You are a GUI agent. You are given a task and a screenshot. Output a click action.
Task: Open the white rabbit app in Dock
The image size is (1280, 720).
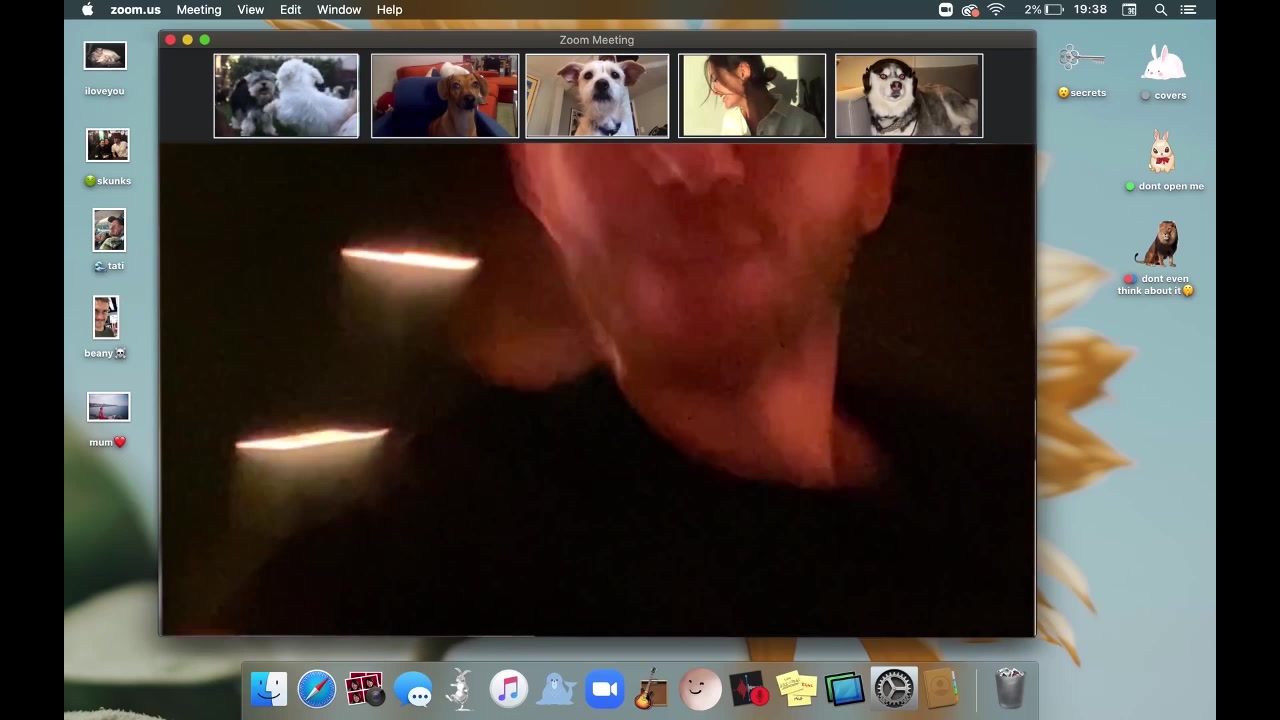point(461,689)
